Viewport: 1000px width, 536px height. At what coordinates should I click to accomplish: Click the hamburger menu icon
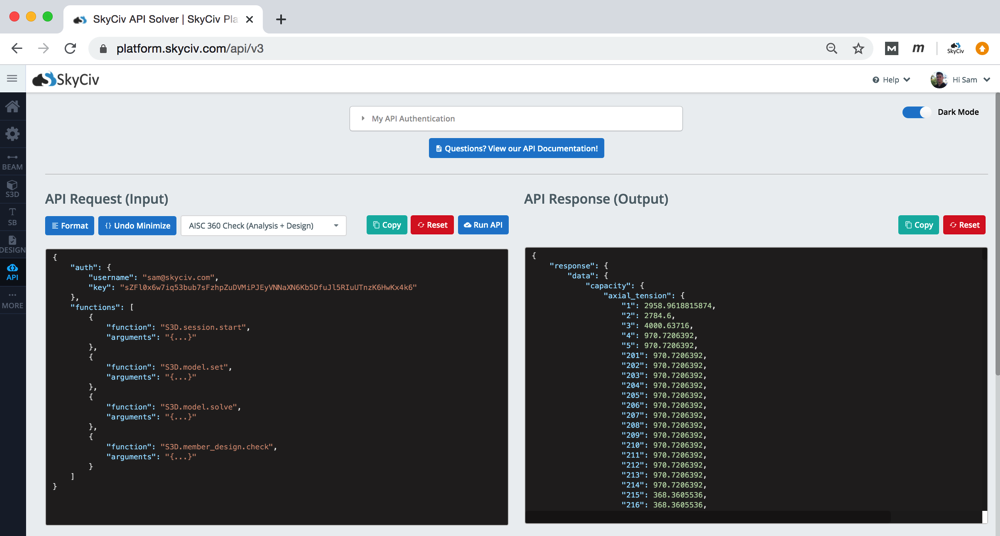click(x=12, y=79)
